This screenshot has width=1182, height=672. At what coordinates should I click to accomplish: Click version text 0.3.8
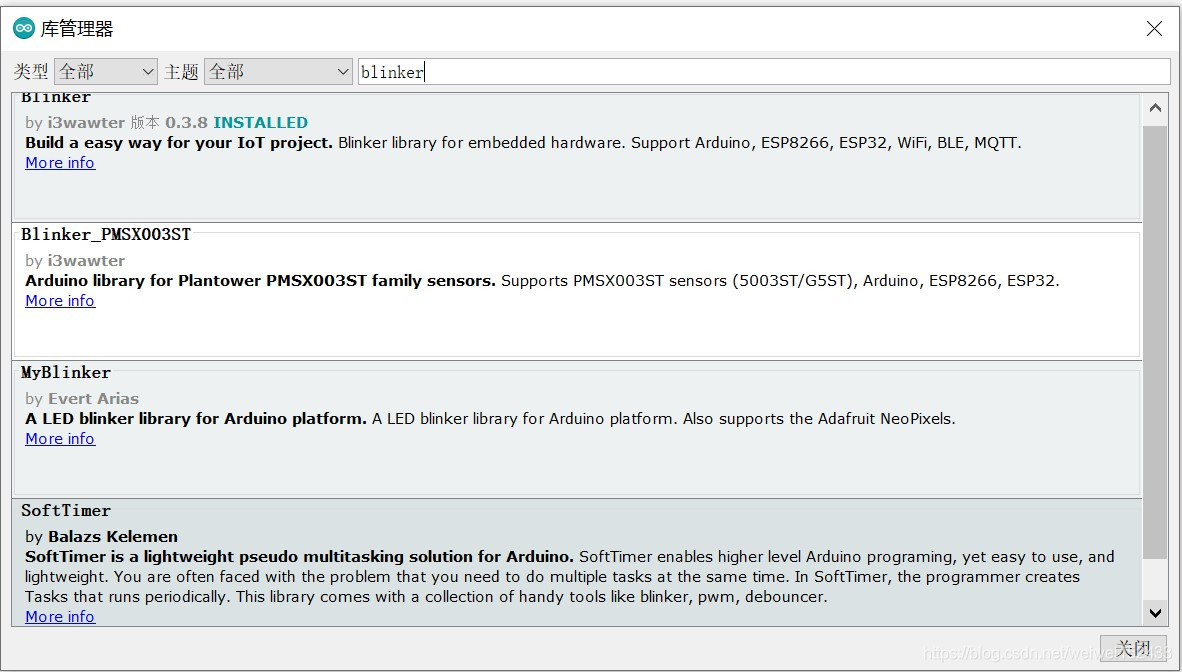tap(187, 122)
